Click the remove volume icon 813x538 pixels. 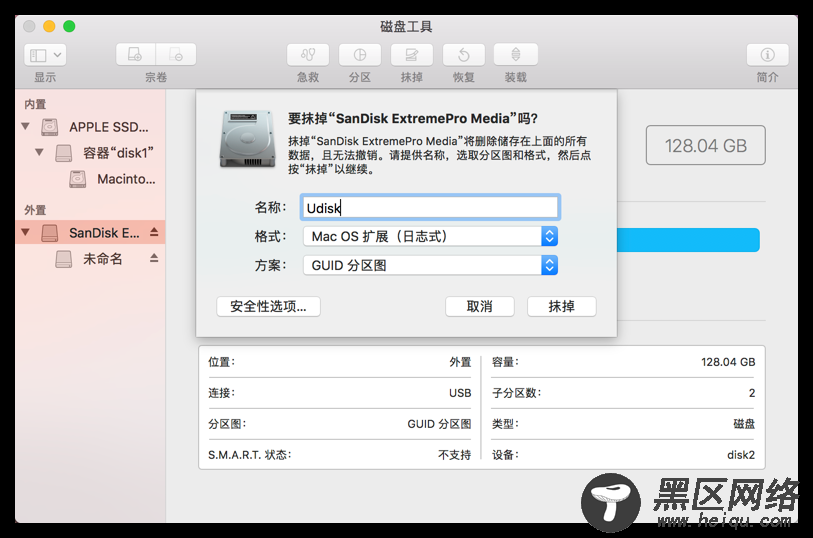coord(176,54)
